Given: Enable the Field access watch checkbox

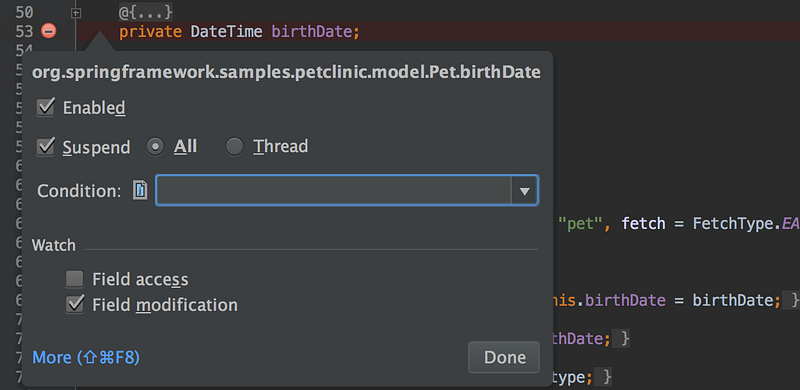Looking at the screenshot, I should point(74,279).
